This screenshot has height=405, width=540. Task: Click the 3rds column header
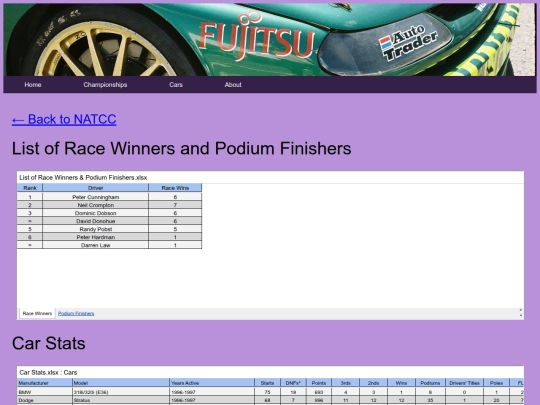[x=345, y=383]
